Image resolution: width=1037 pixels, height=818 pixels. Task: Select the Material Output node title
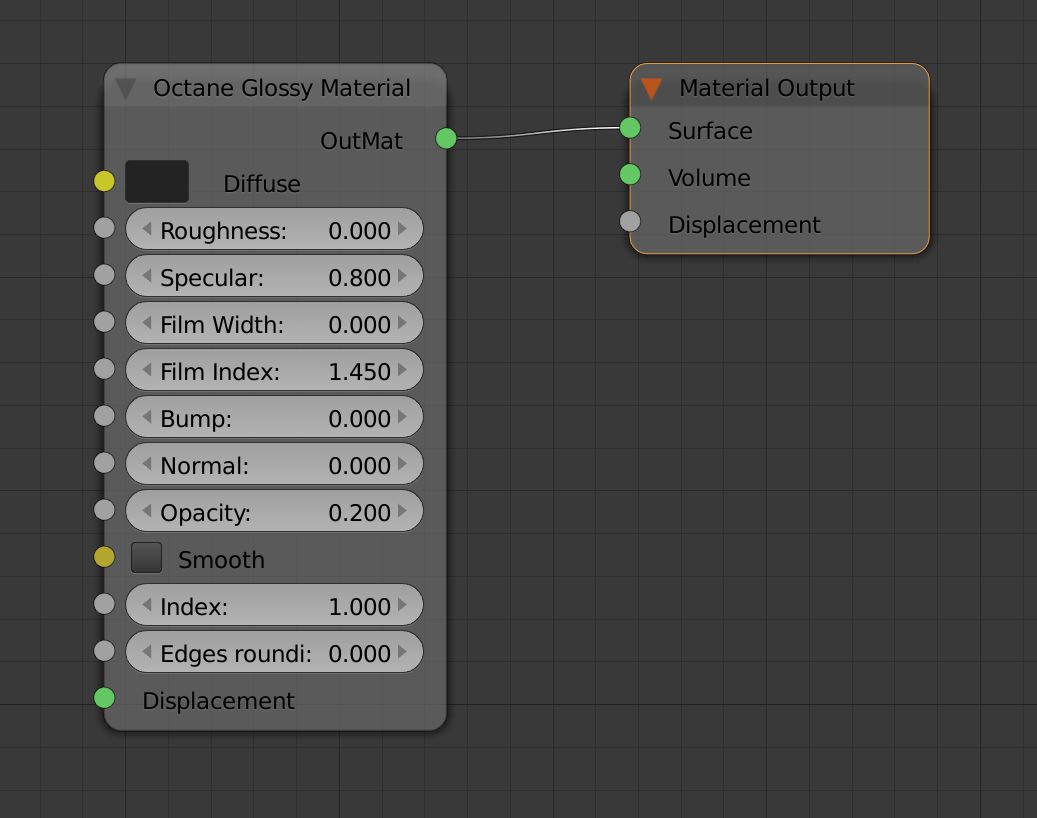tap(767, 88)
